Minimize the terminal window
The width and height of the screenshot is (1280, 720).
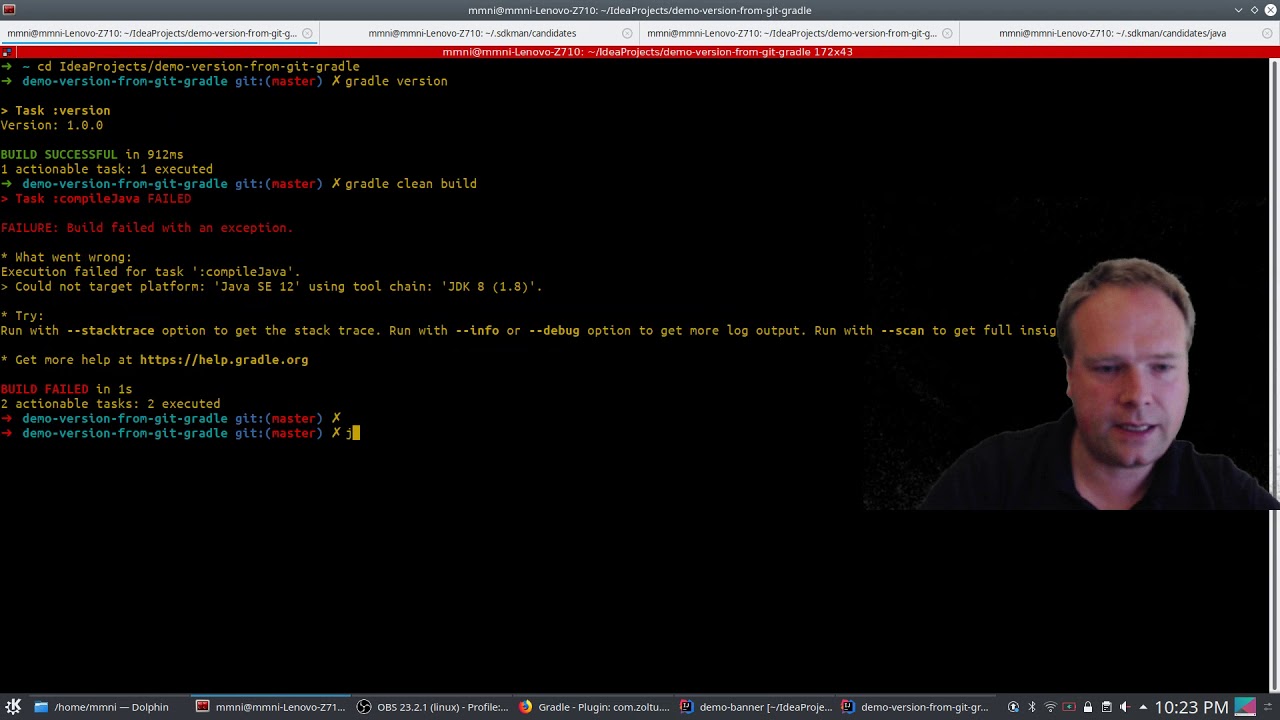1239,10
